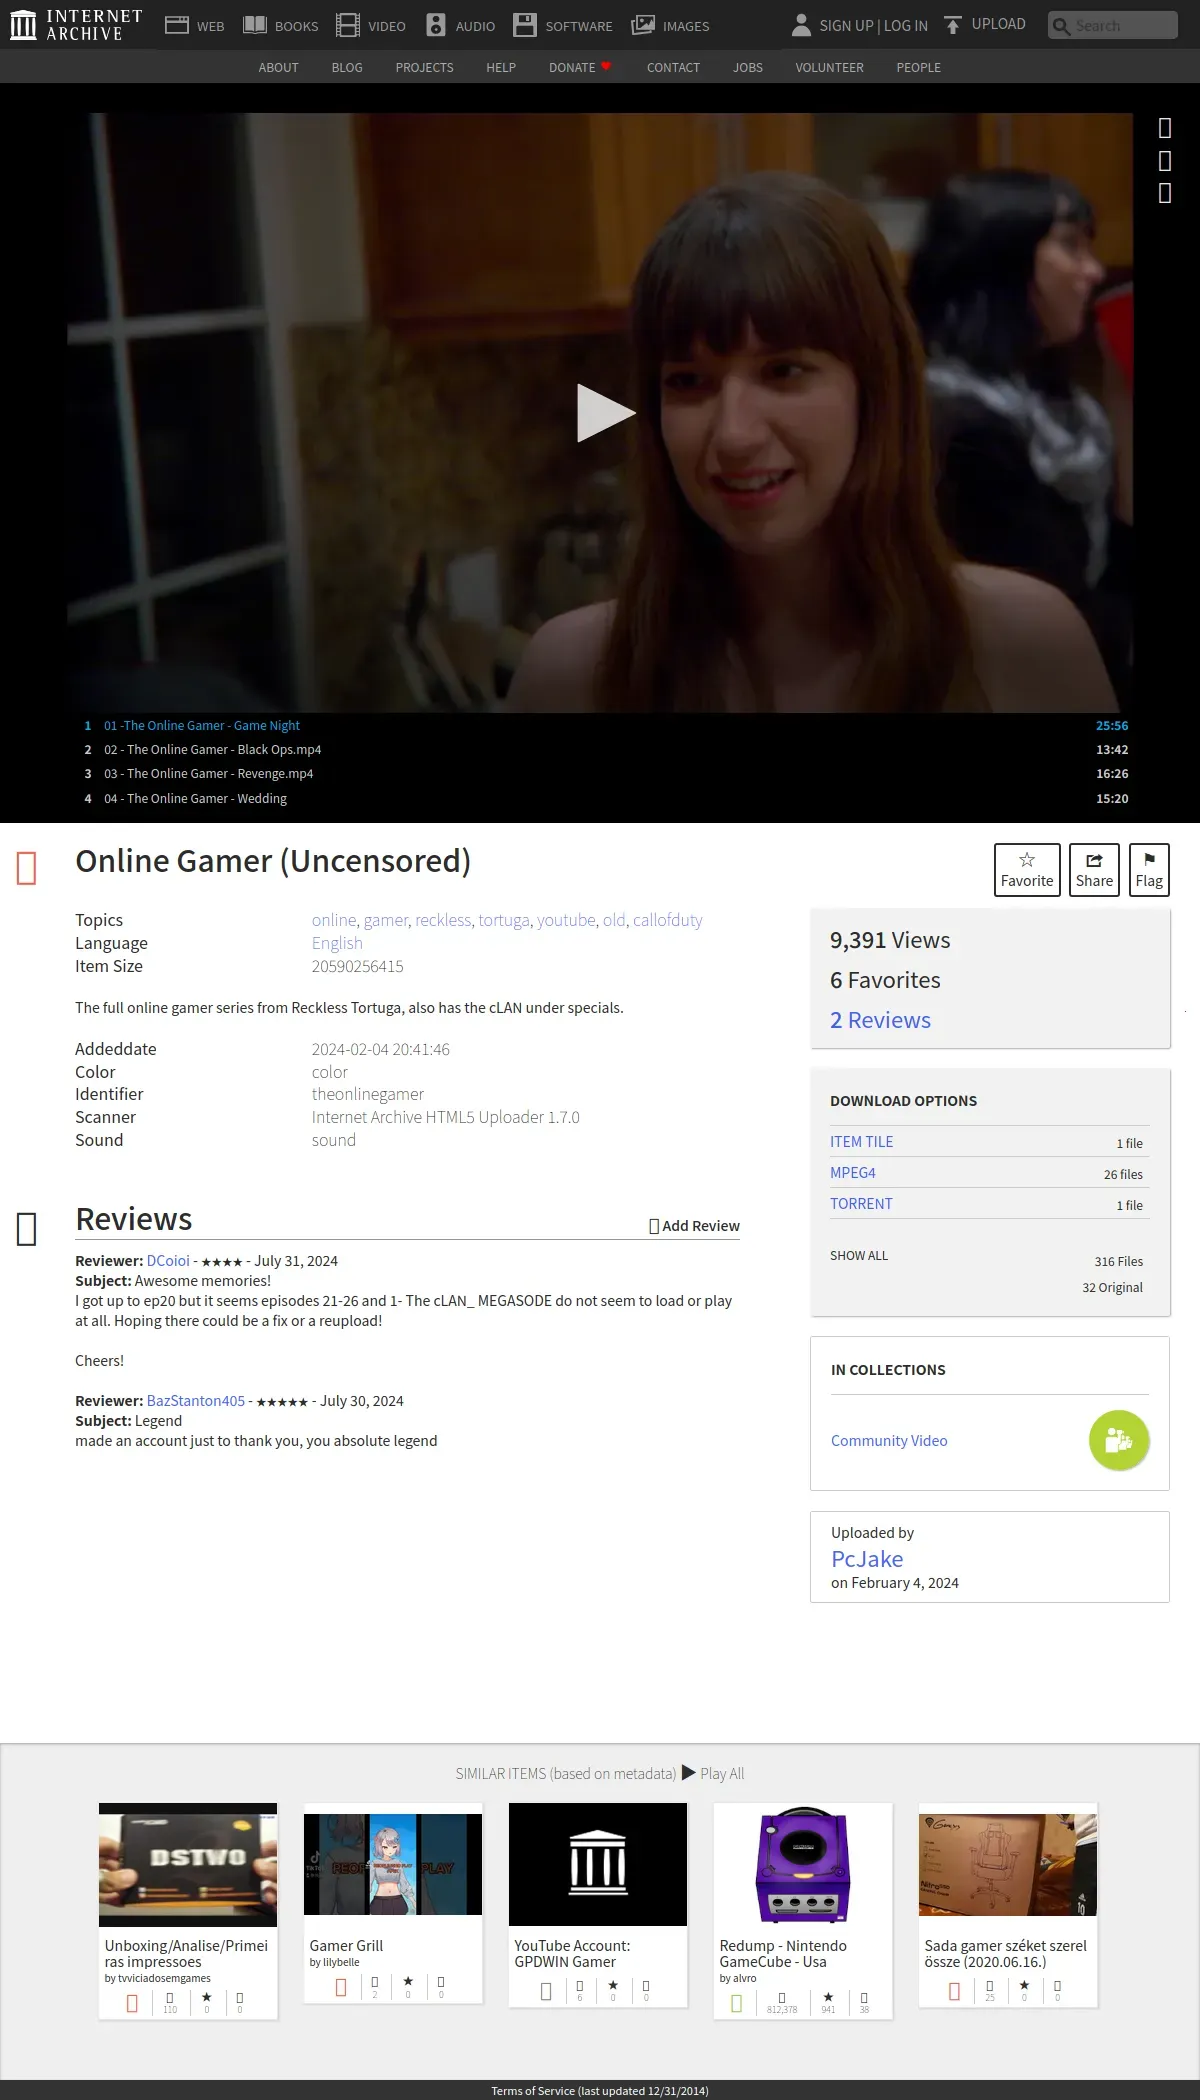
Task: Open YouTube Account GPDWIN Gamer thumbnail
Action: [598, 1864]
